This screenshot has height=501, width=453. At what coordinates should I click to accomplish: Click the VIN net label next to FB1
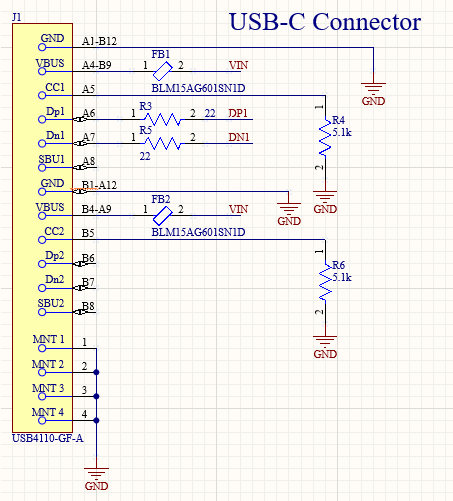[238, 65]
